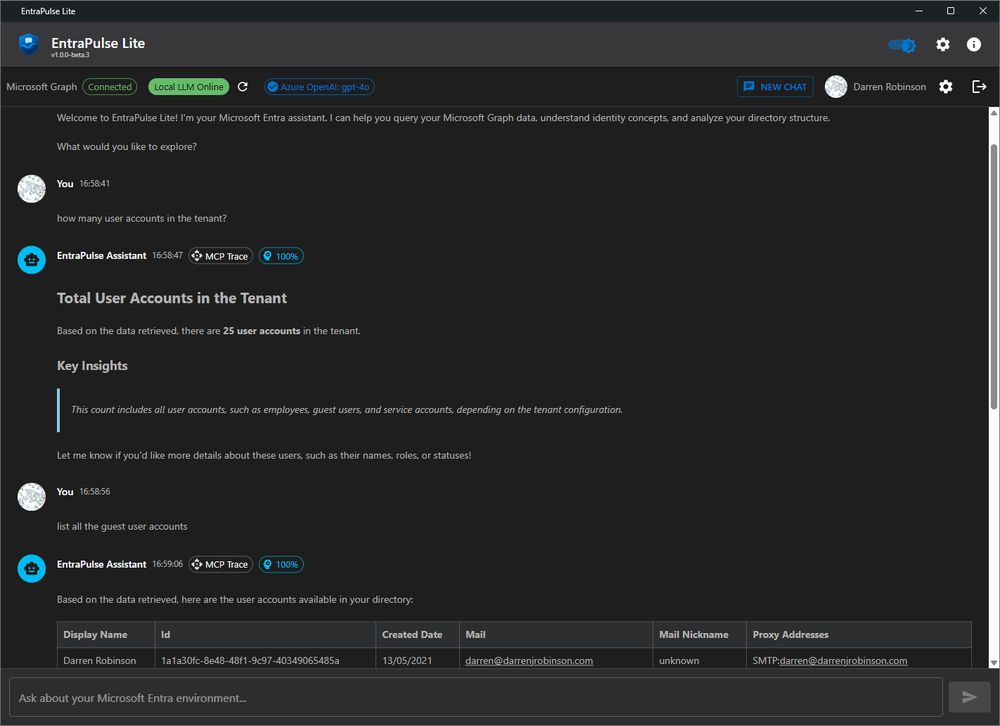Viewport: 1000px width, 726px height.
Task: Open the About info icon
Action: [x=973, y=44]
